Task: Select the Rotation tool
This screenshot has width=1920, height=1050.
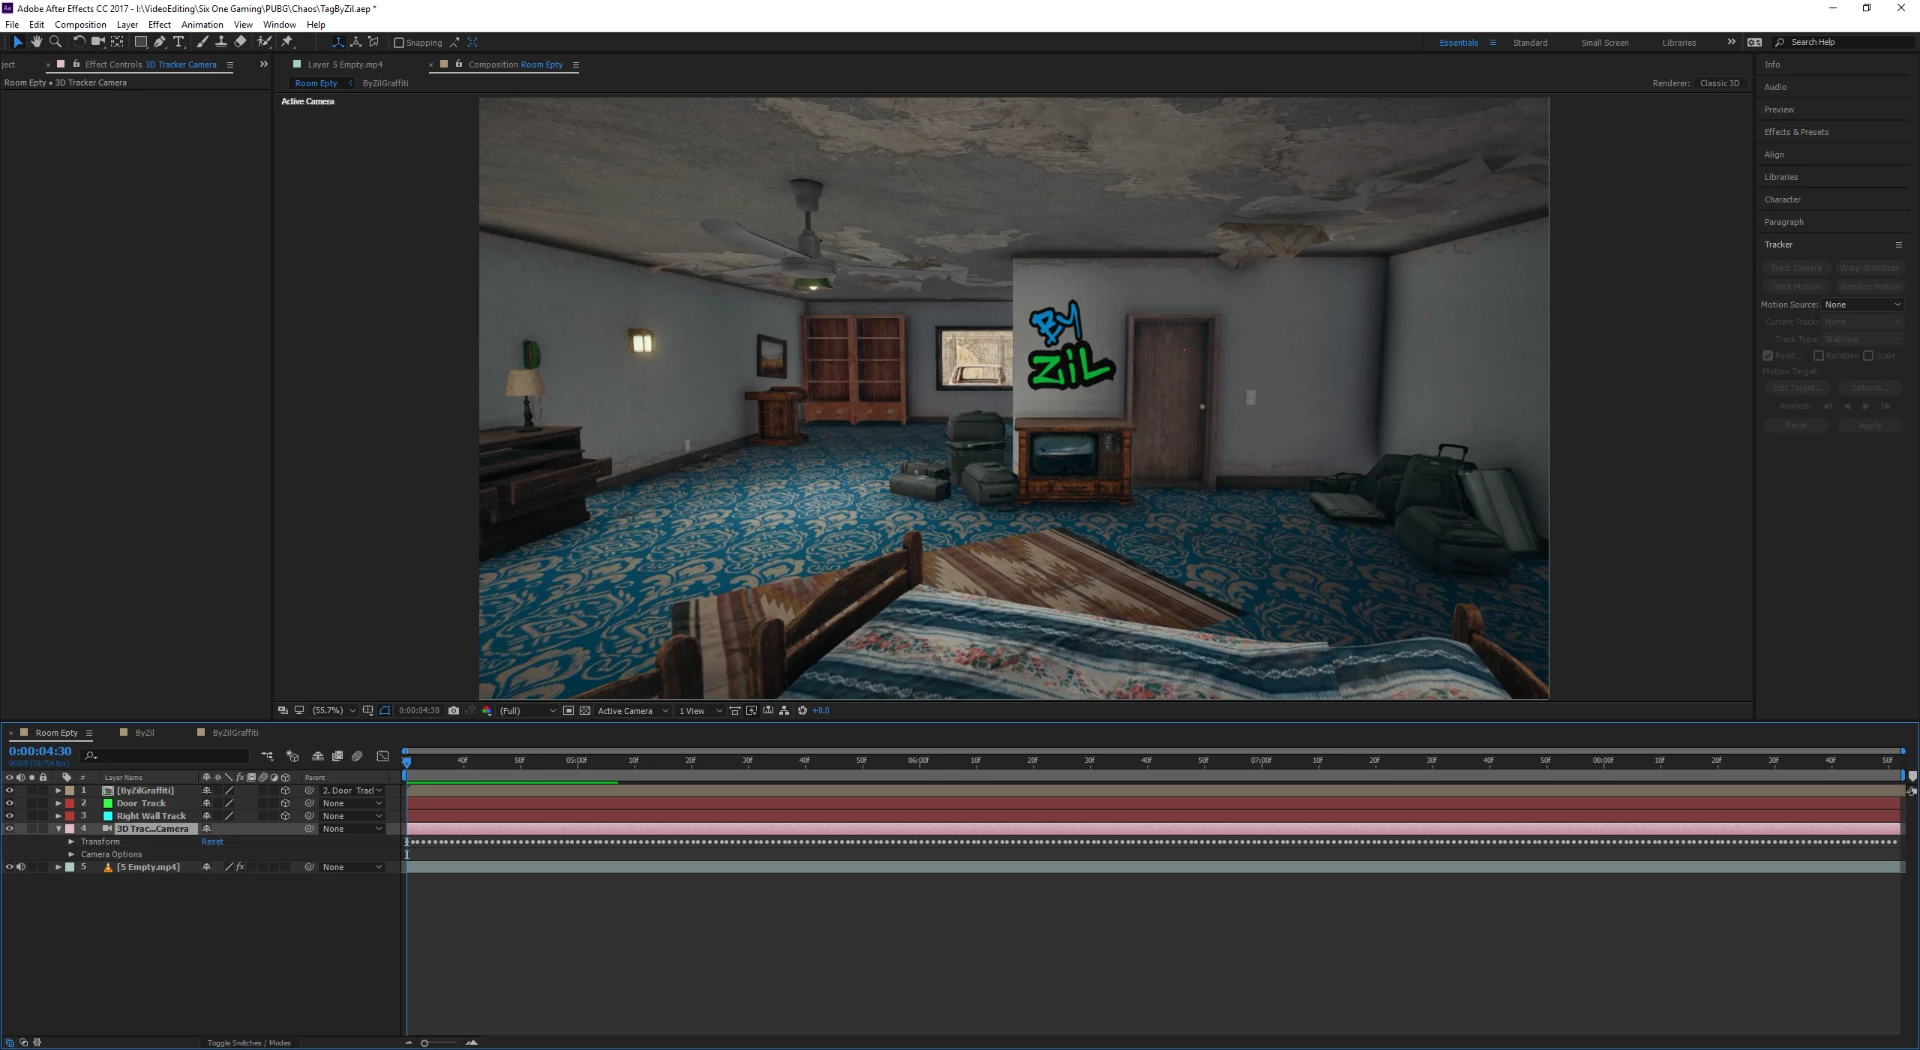Action: tap(79, 42)
